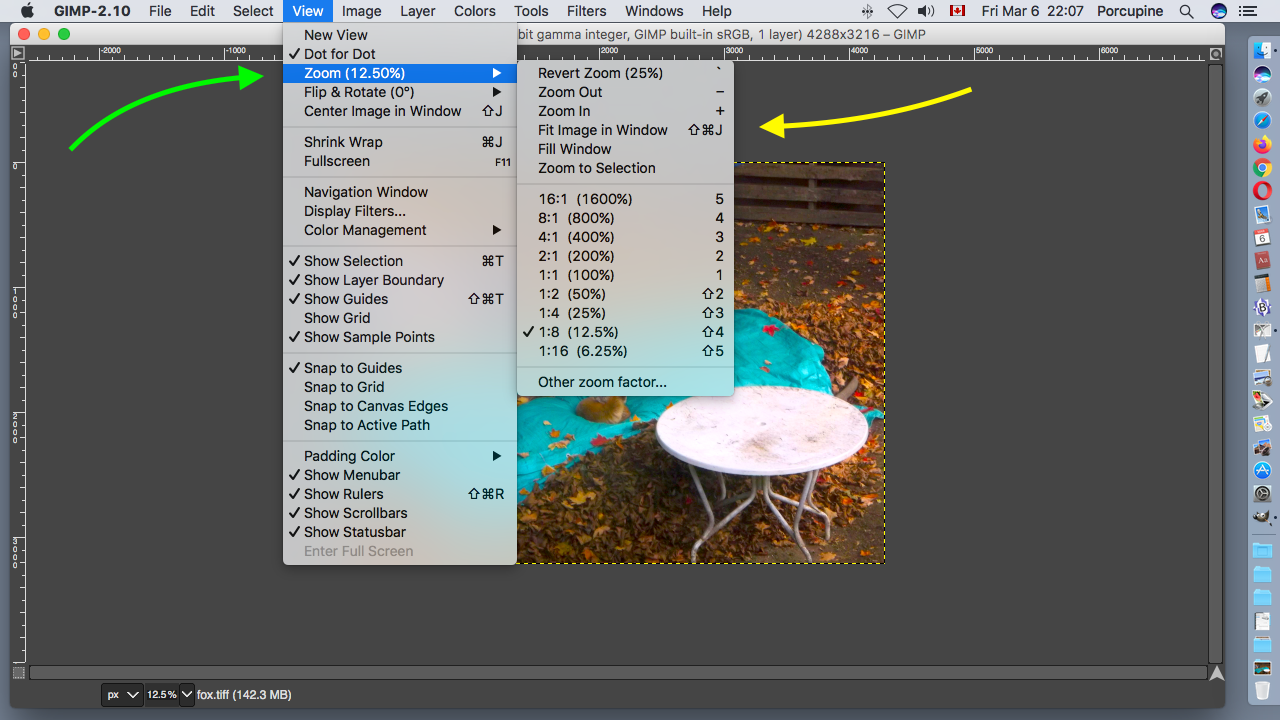Open Navigation Window
1280x720 pixels.
tap(400, 192)
